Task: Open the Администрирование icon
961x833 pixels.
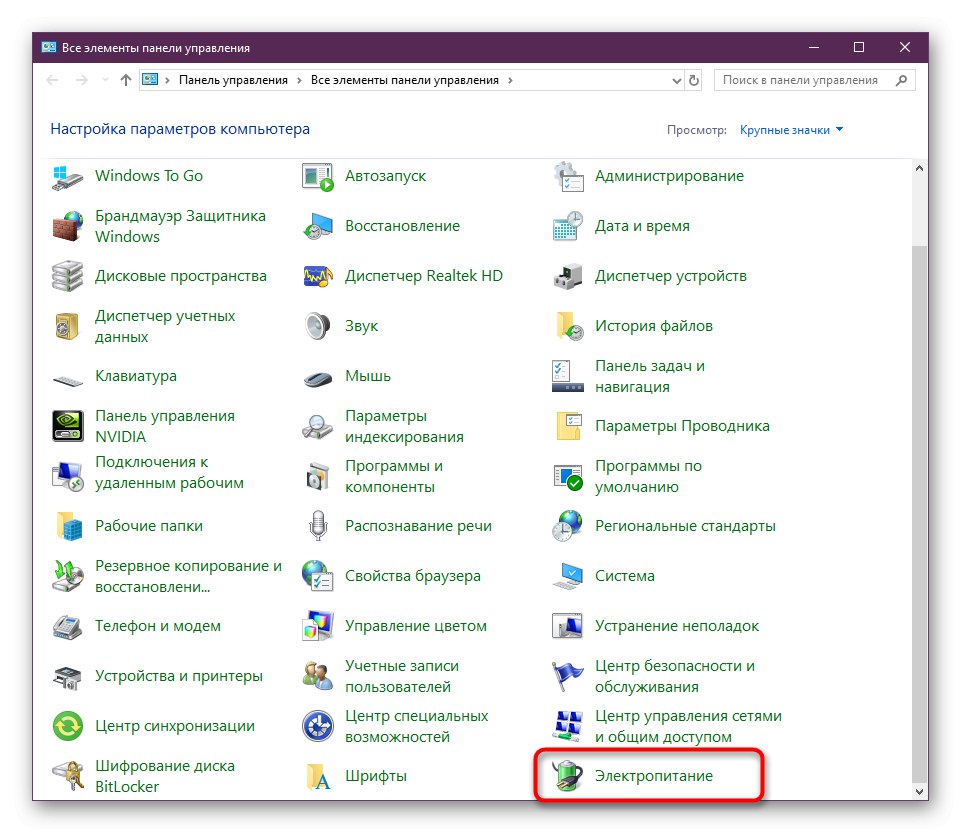Action: coord(568,177)
